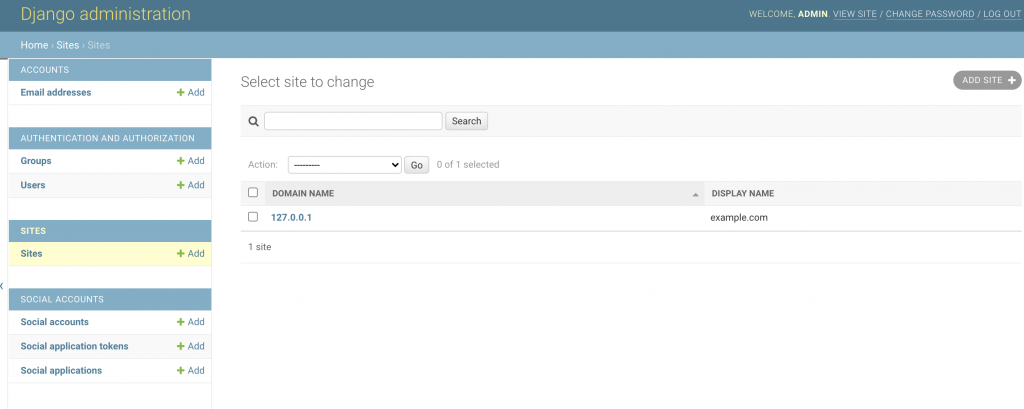Add a new Group
This screenshot has width=1024, height=409.
tap(191, 161)
